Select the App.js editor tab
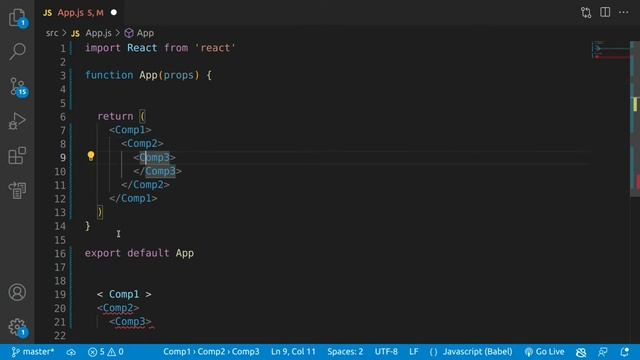Viewport: 640px width, 360px height. click(80, 13)
